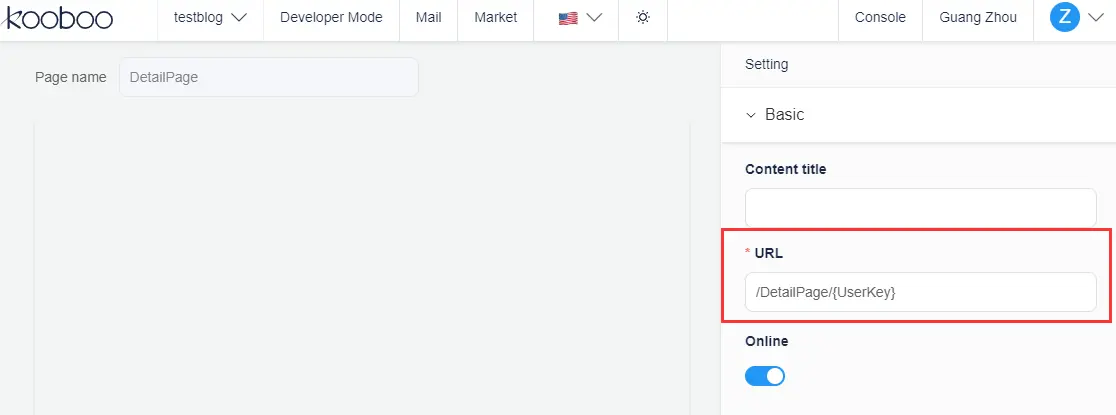Click the Content title input field
The width and height of the screenshot is (1116, 415).
(920, 207)
